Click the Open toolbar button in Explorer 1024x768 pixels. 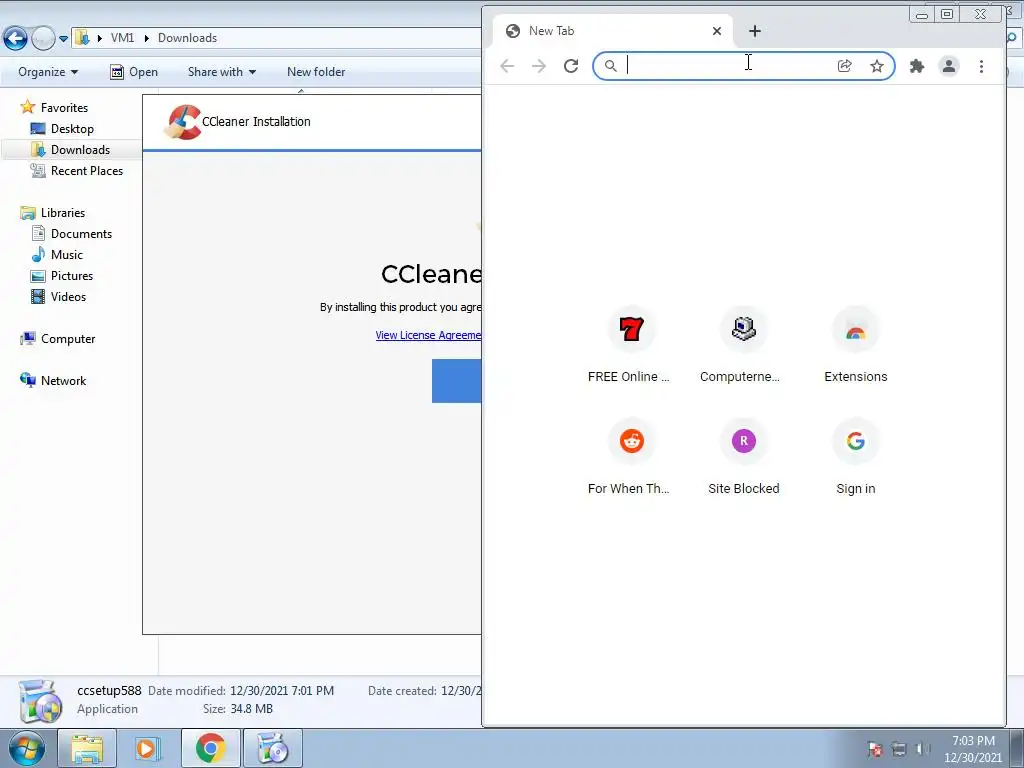tap(134, 72)
